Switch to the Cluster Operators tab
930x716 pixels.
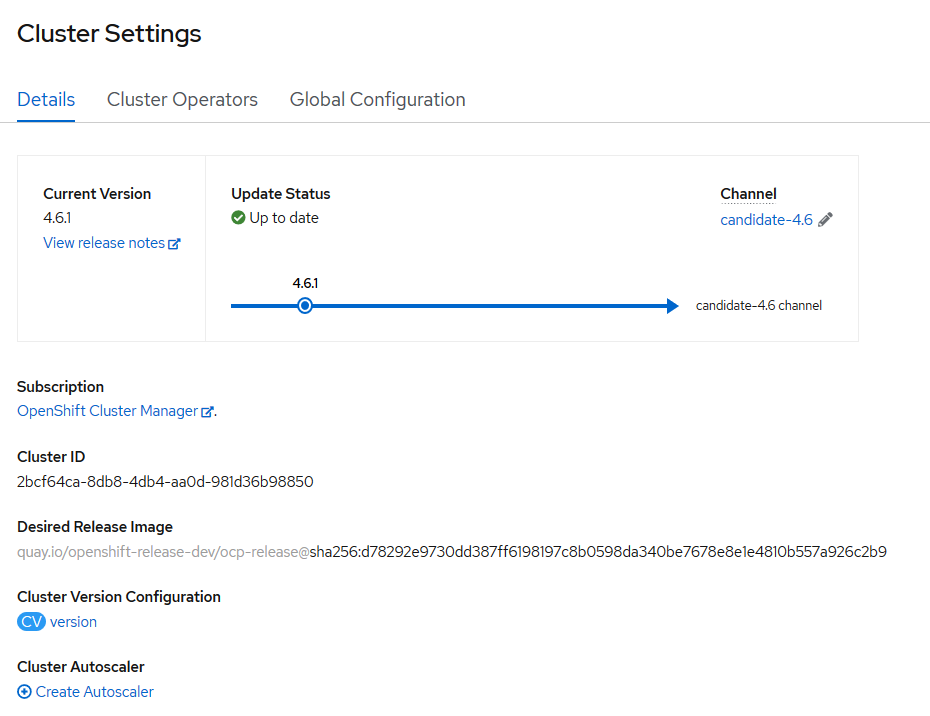pyautogui.click(x=182, y=100)
